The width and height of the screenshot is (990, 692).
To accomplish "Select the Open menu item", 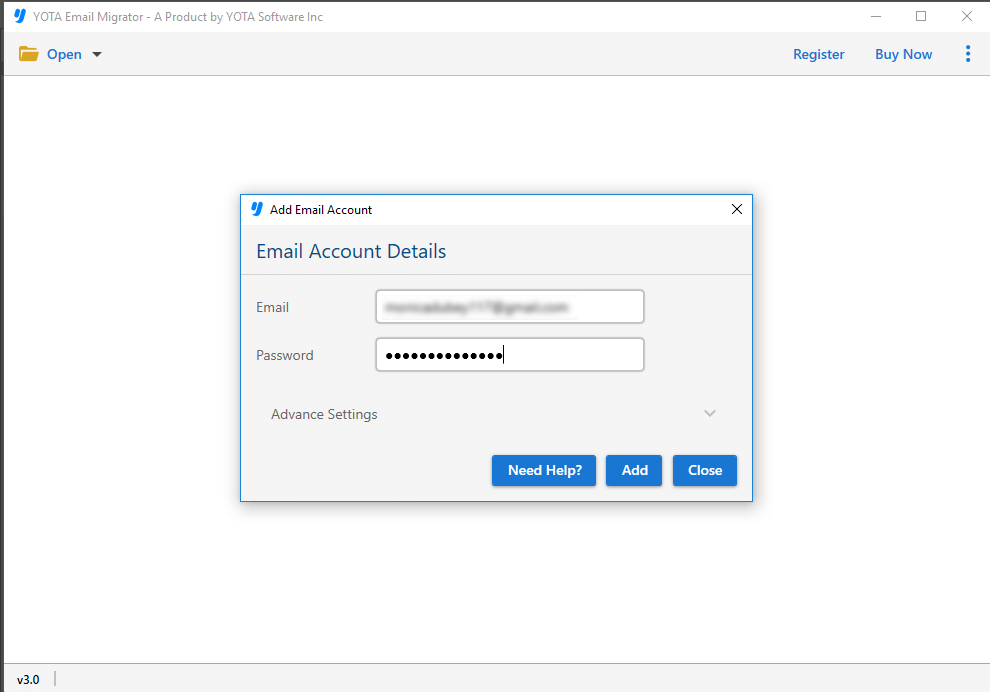I will (64, 54).
